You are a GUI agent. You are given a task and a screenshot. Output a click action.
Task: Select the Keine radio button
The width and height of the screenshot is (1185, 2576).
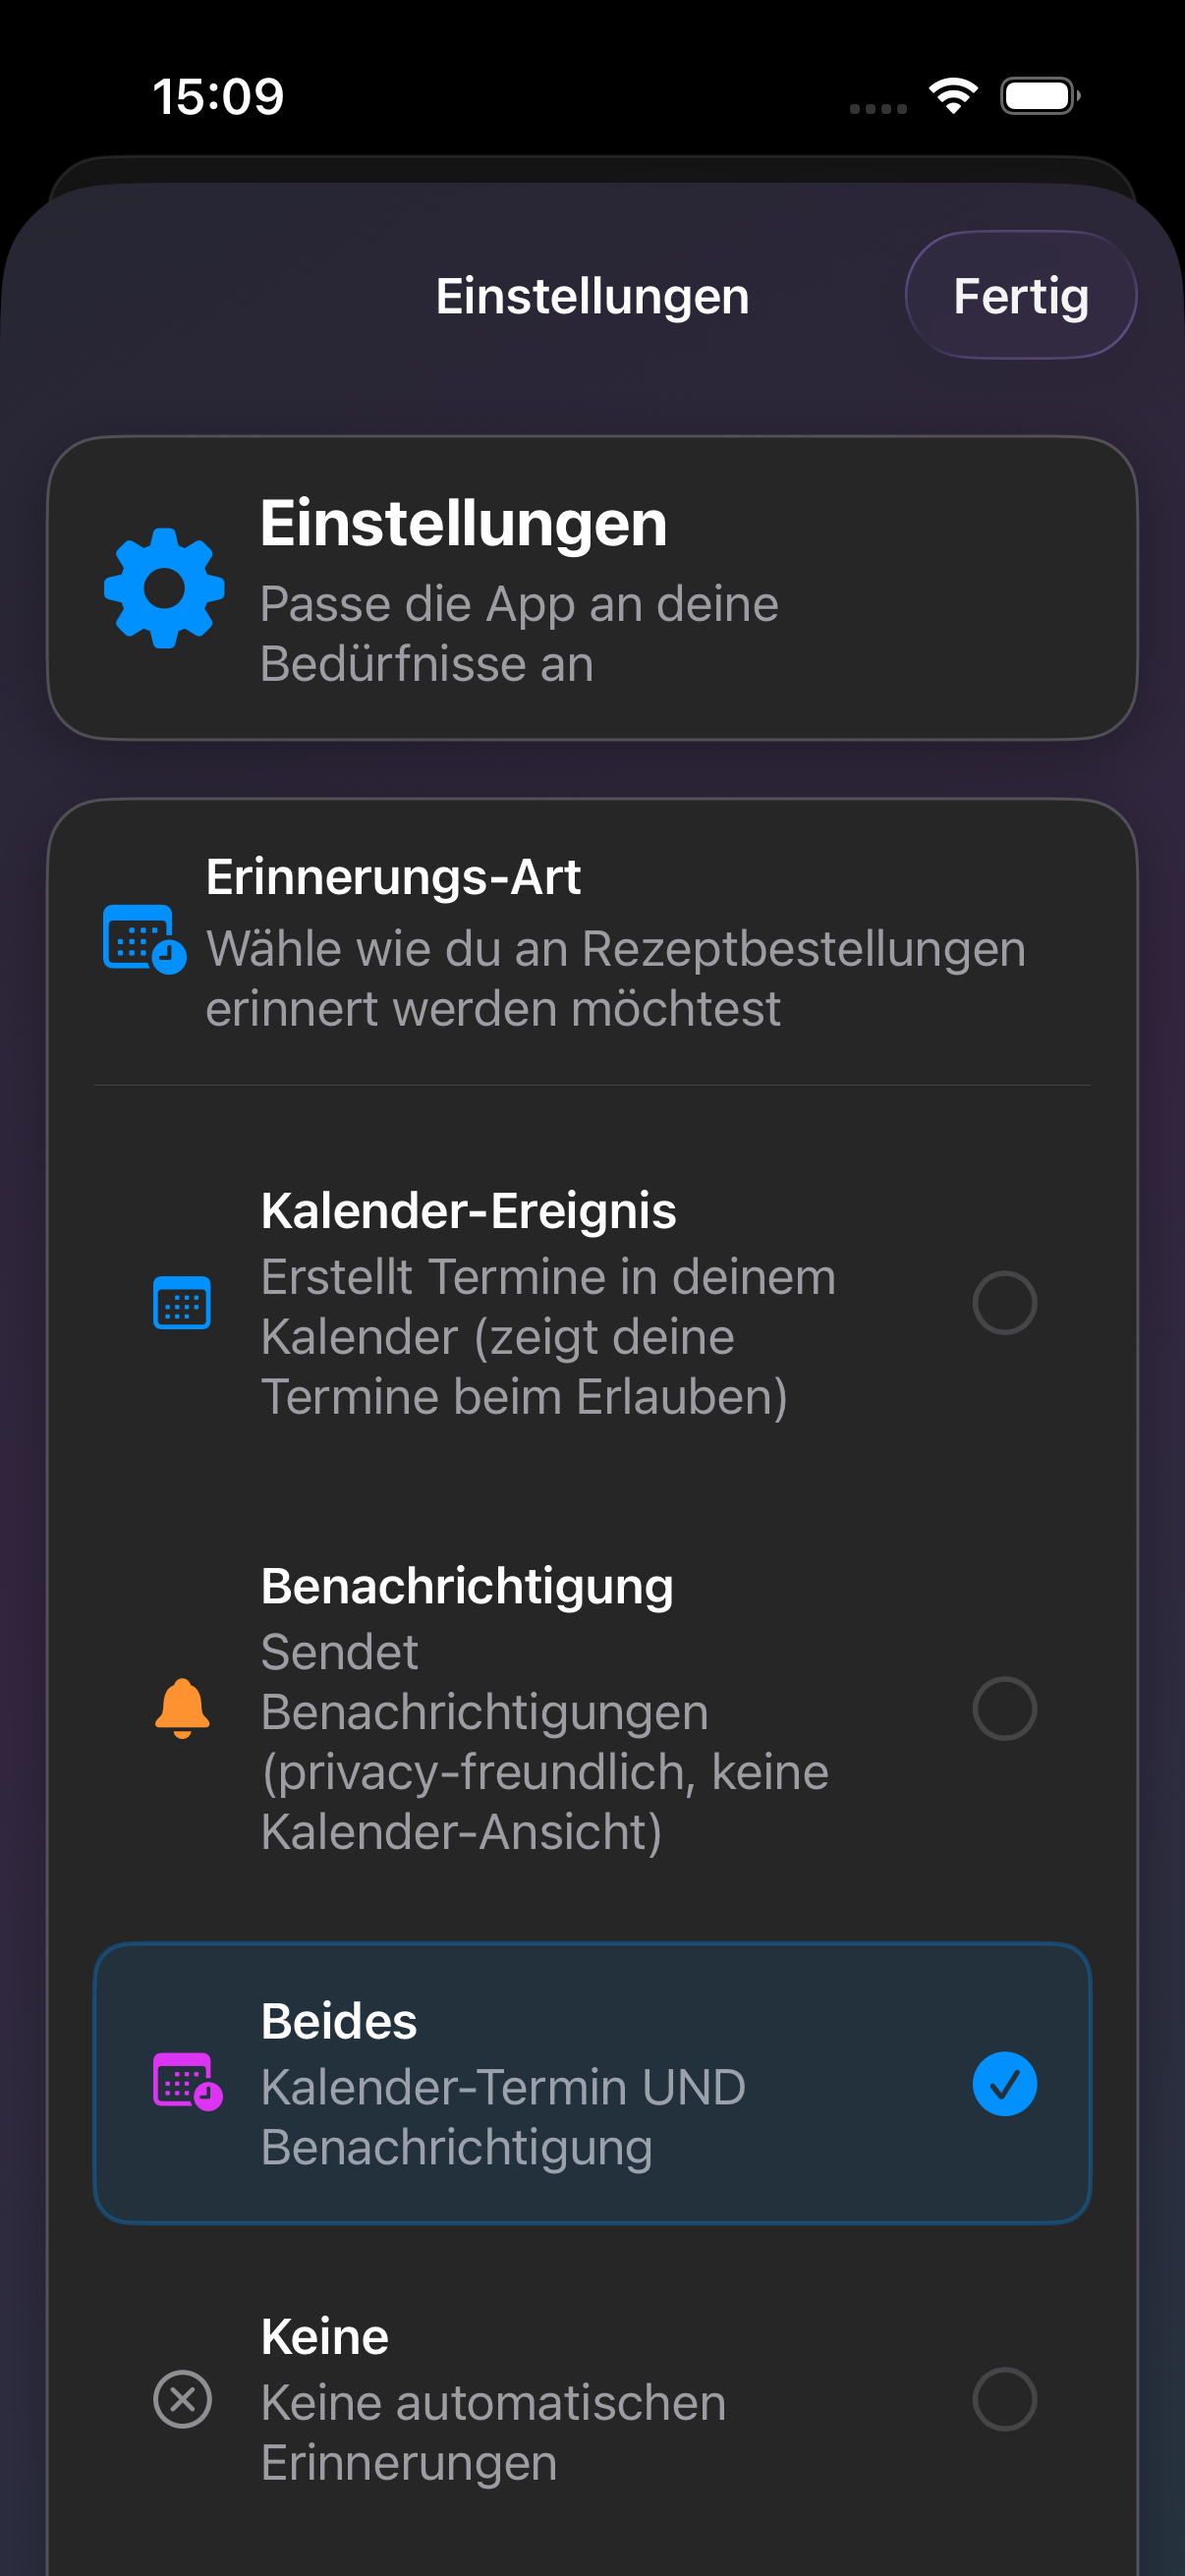tap(1006, 2401)
